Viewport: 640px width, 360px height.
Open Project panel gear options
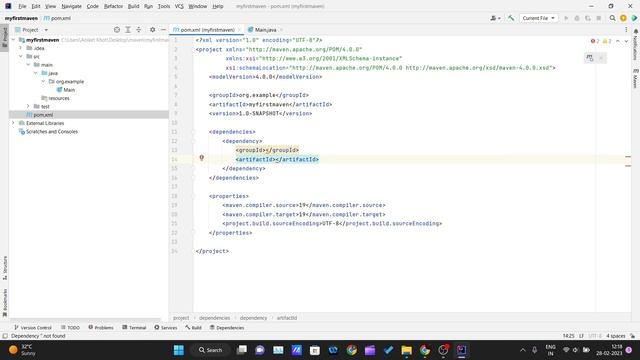(x=152, y=30)
